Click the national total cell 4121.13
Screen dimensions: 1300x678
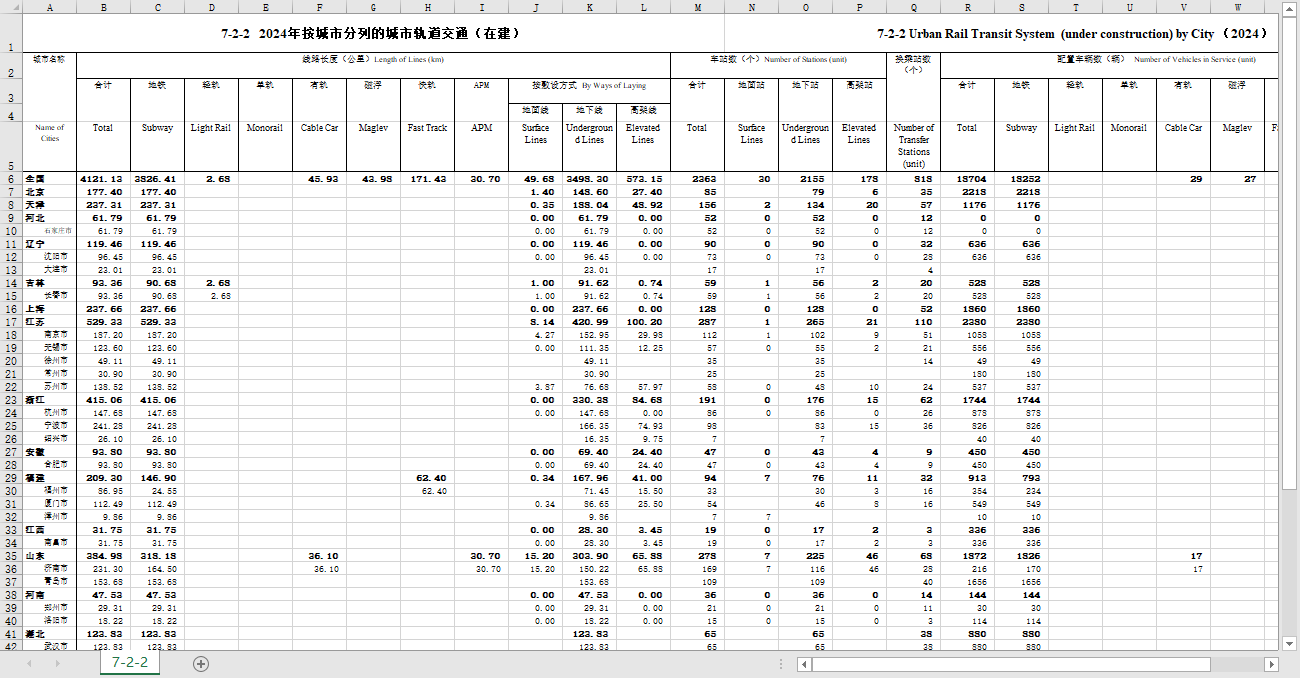coord(104,179)
